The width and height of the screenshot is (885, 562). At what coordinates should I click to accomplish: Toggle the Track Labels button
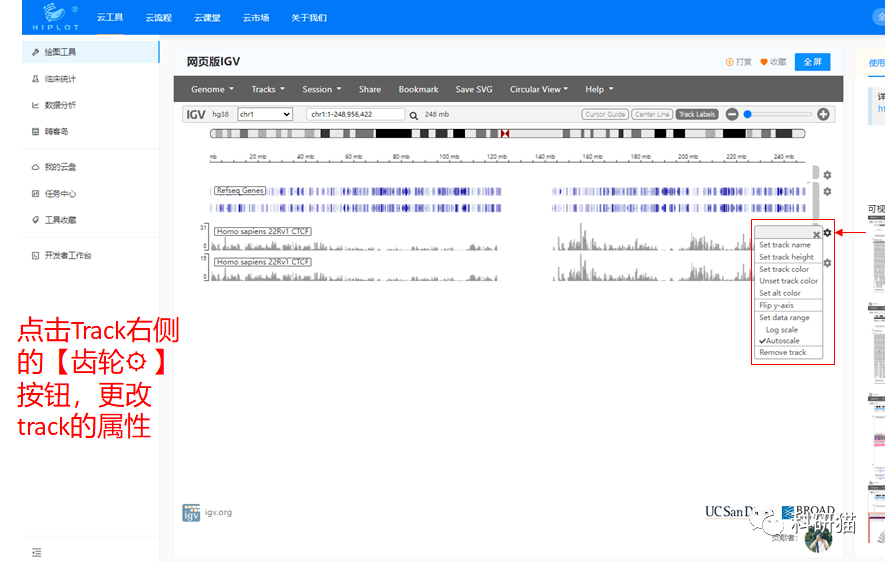tap(697, 114)
